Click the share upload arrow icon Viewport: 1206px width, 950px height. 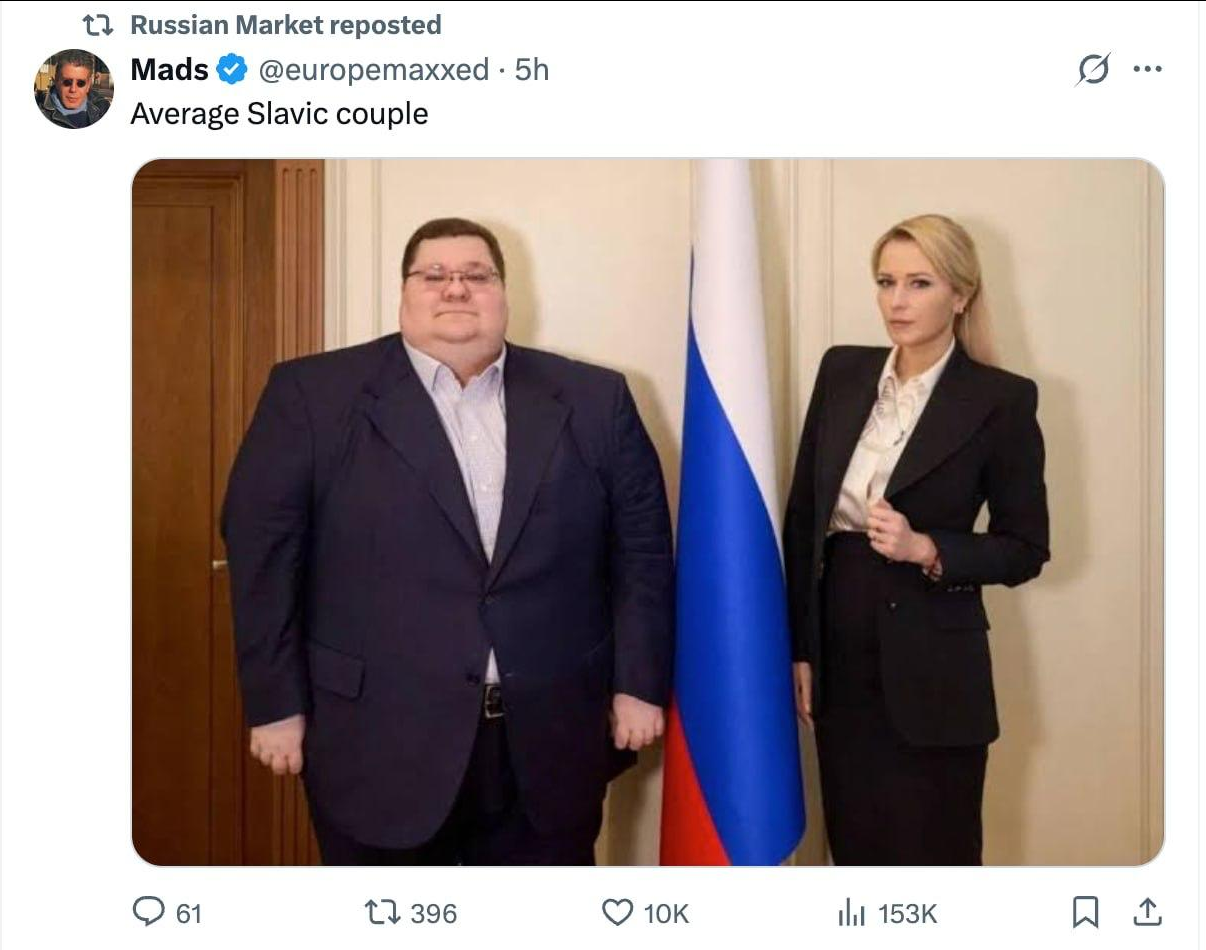(1147, 911)
